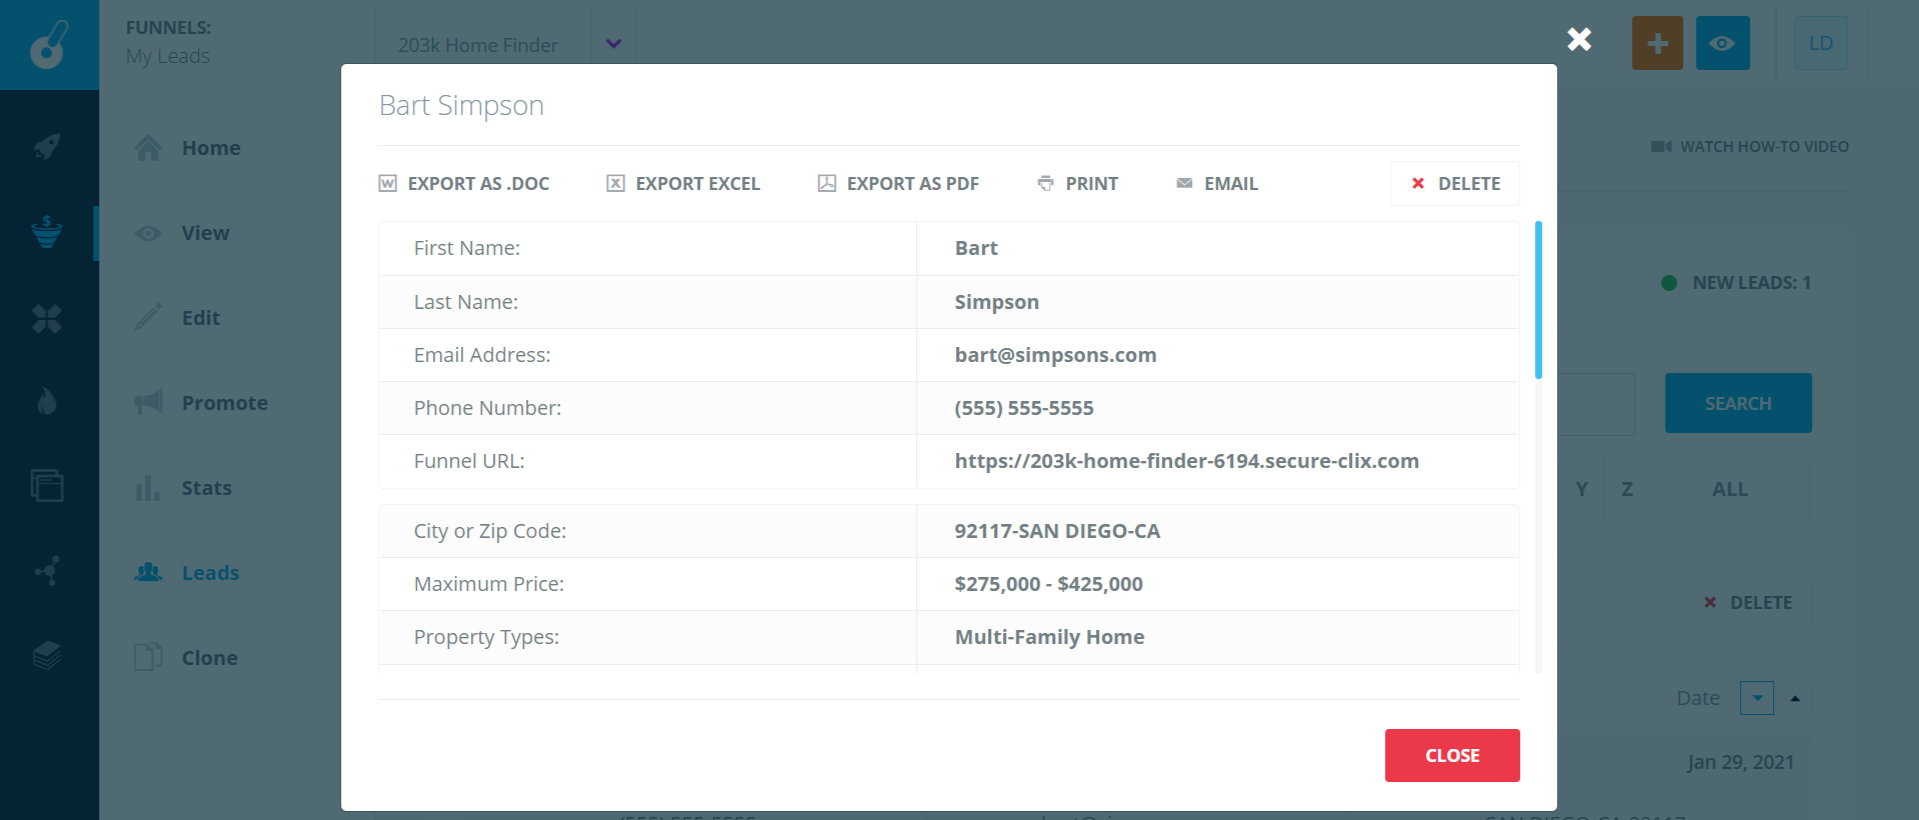Click the red CLOSE button
1919x820 pixels.
pyautogui.click(x=1452, y=755)
